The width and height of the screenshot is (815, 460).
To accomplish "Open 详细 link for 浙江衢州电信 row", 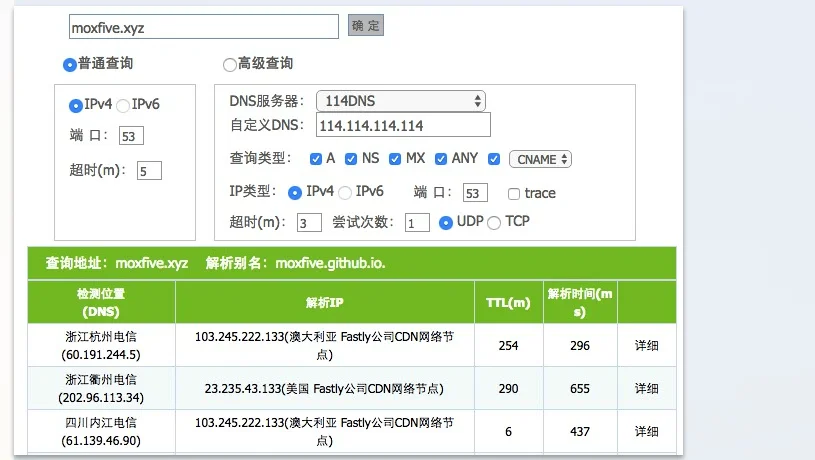I will [x=647, y=389].
